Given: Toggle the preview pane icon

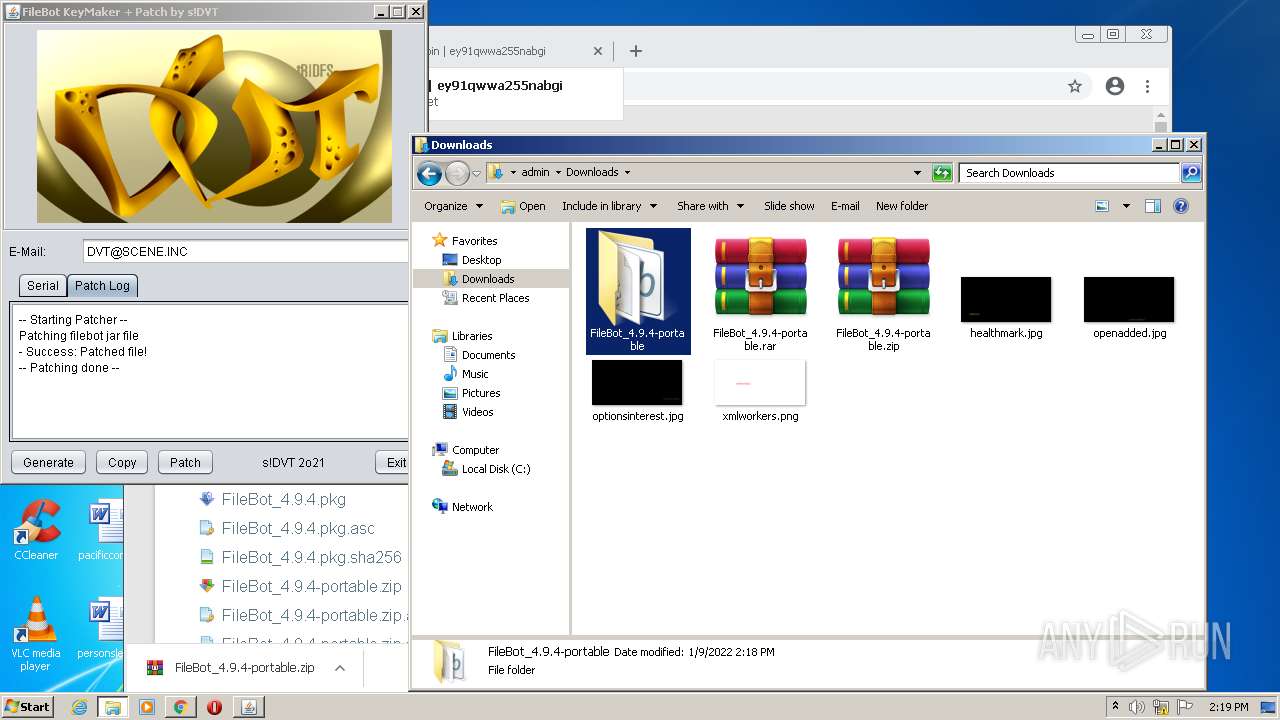Looking at the screenshot, I should 1152,206.
